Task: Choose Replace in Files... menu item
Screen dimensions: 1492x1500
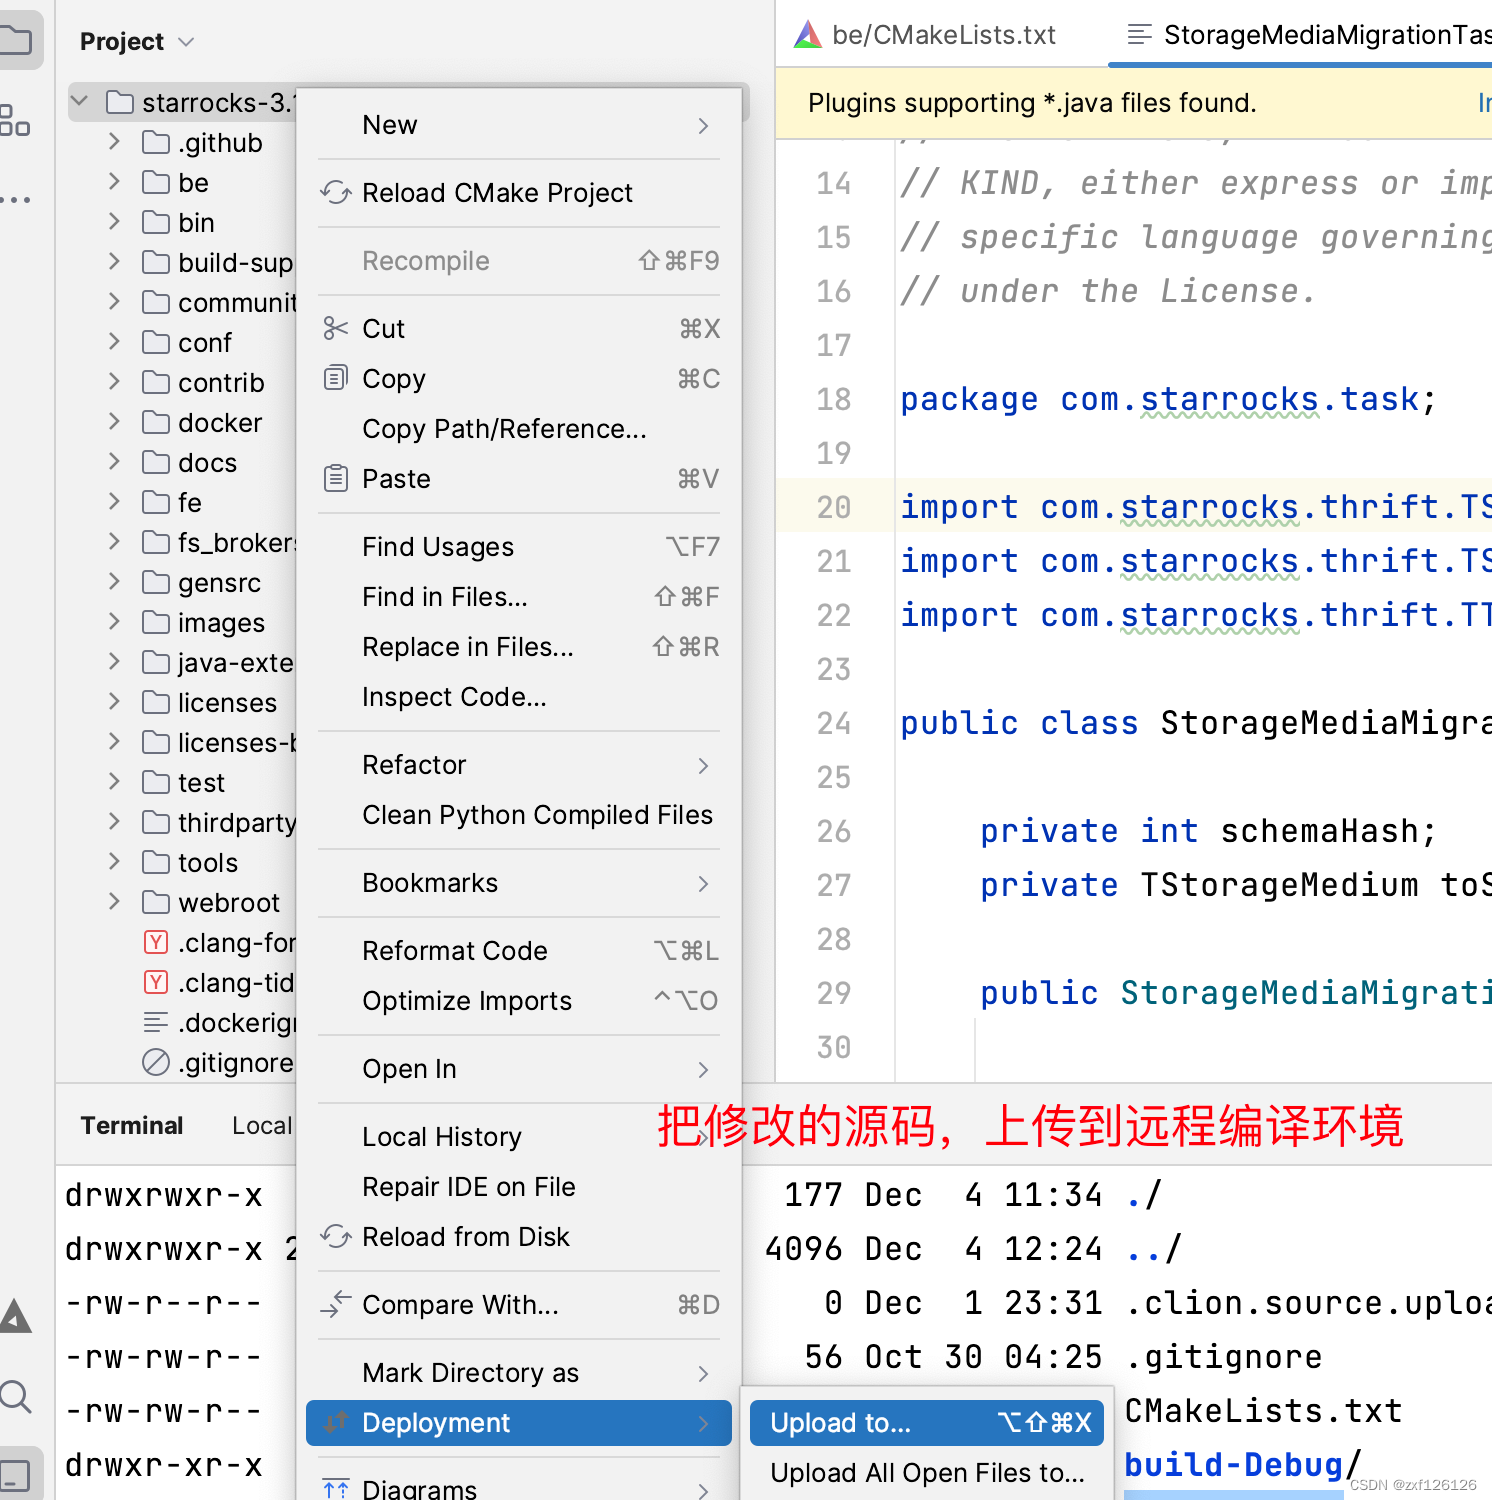Action: click(x=520, y=647)
